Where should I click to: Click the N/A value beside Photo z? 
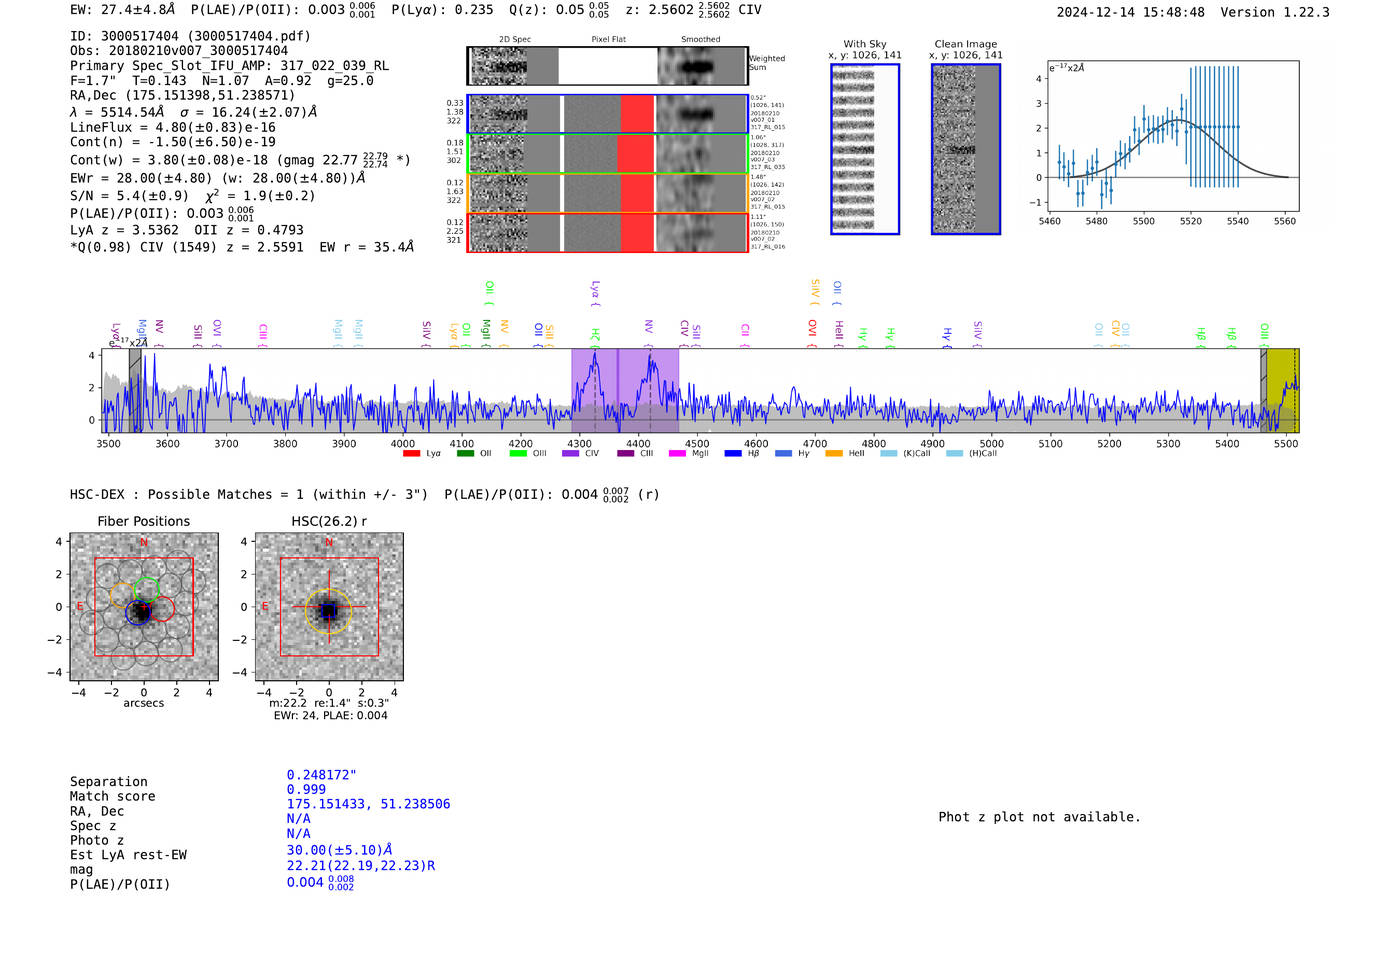pyautogui.click(x=298, y=834)
